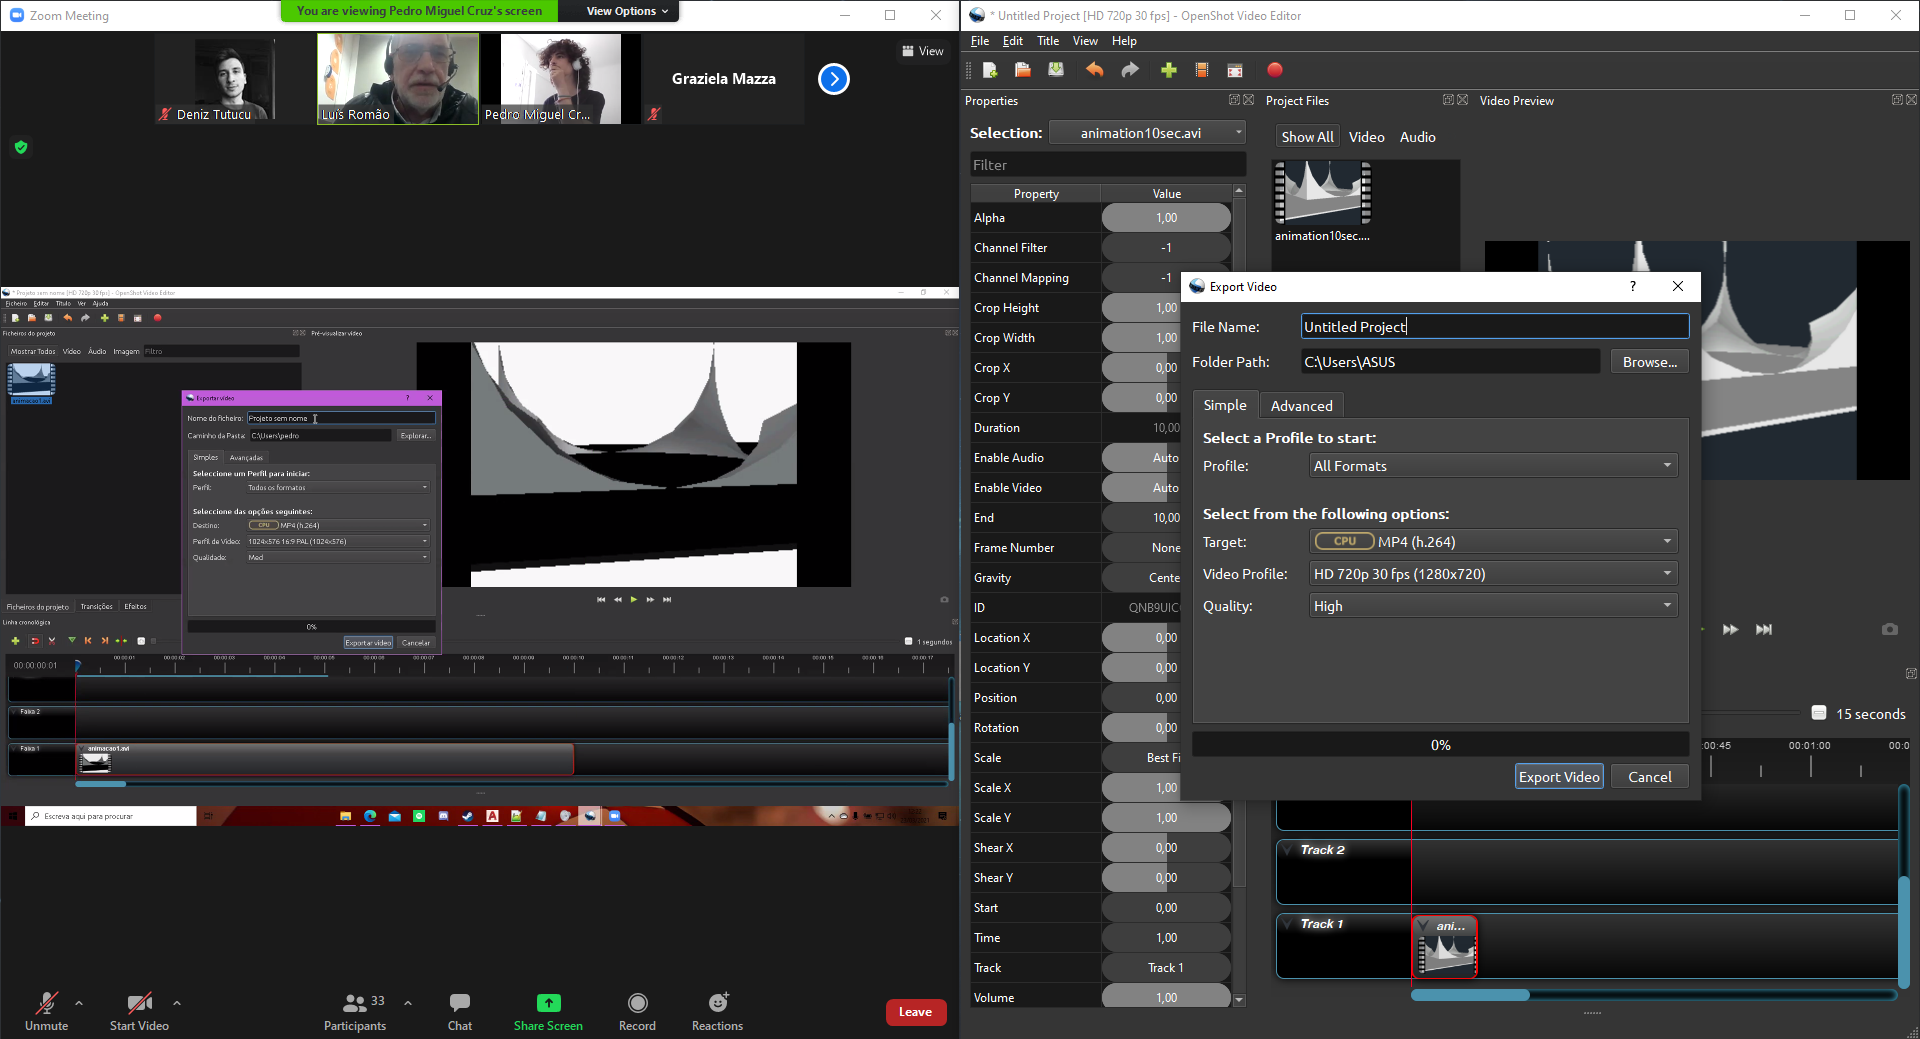This screenshot has height=1039, width=1920.
Task: Open the Selection dropdown animation10sec.avi
Action: click(x=1148, y=133)
